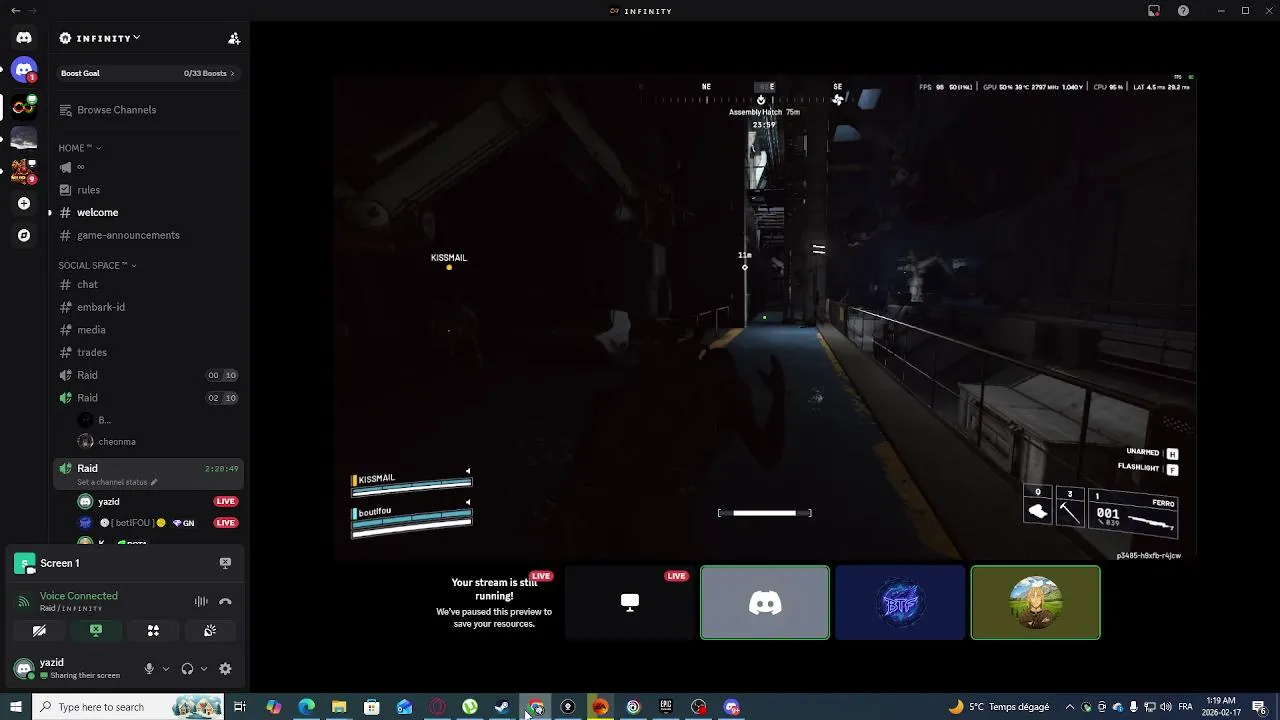This screenshot has width=1280, height=720.
Task: Click the FRA language indicator
Action: [1185, 707]
